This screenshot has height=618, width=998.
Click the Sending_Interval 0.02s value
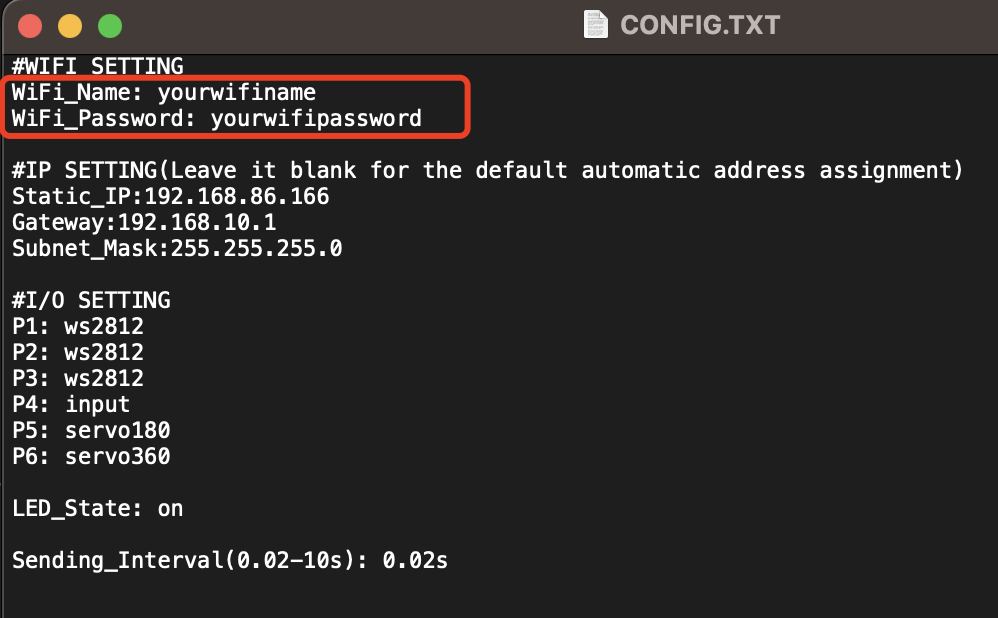point(415,560)
